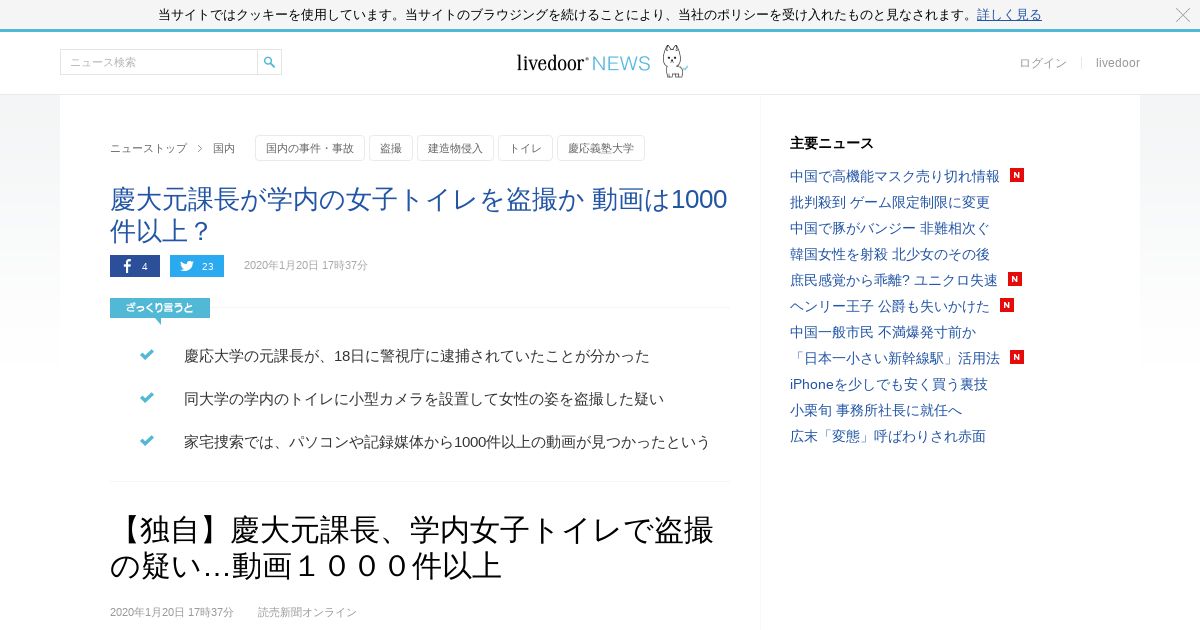This screenshot has height=630, width=1200.
Task: Click N badge beside ユニクロ失速 headline
Action: pos(1015,279)
